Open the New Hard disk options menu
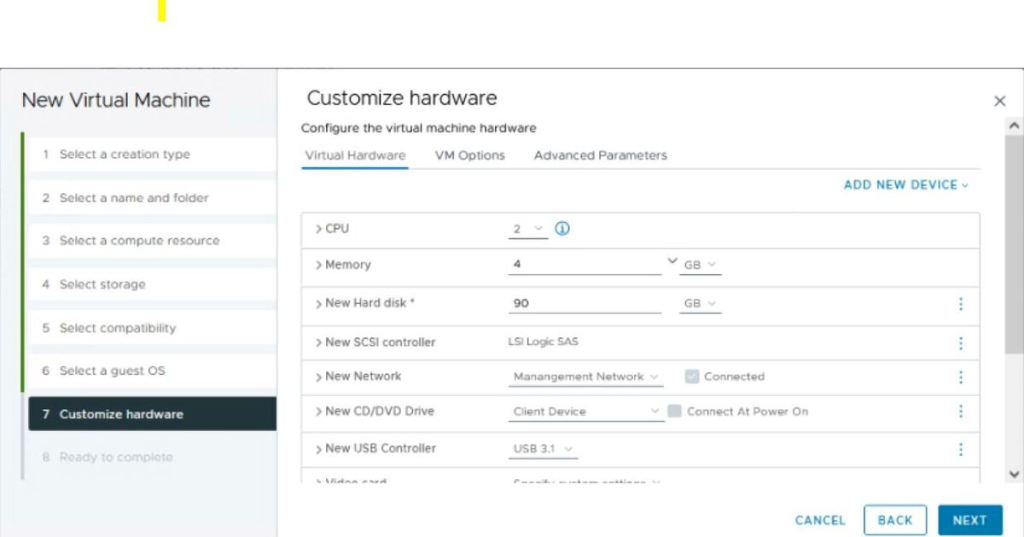The height and width of the screenshot is (537, 1024). coord(961,304)
